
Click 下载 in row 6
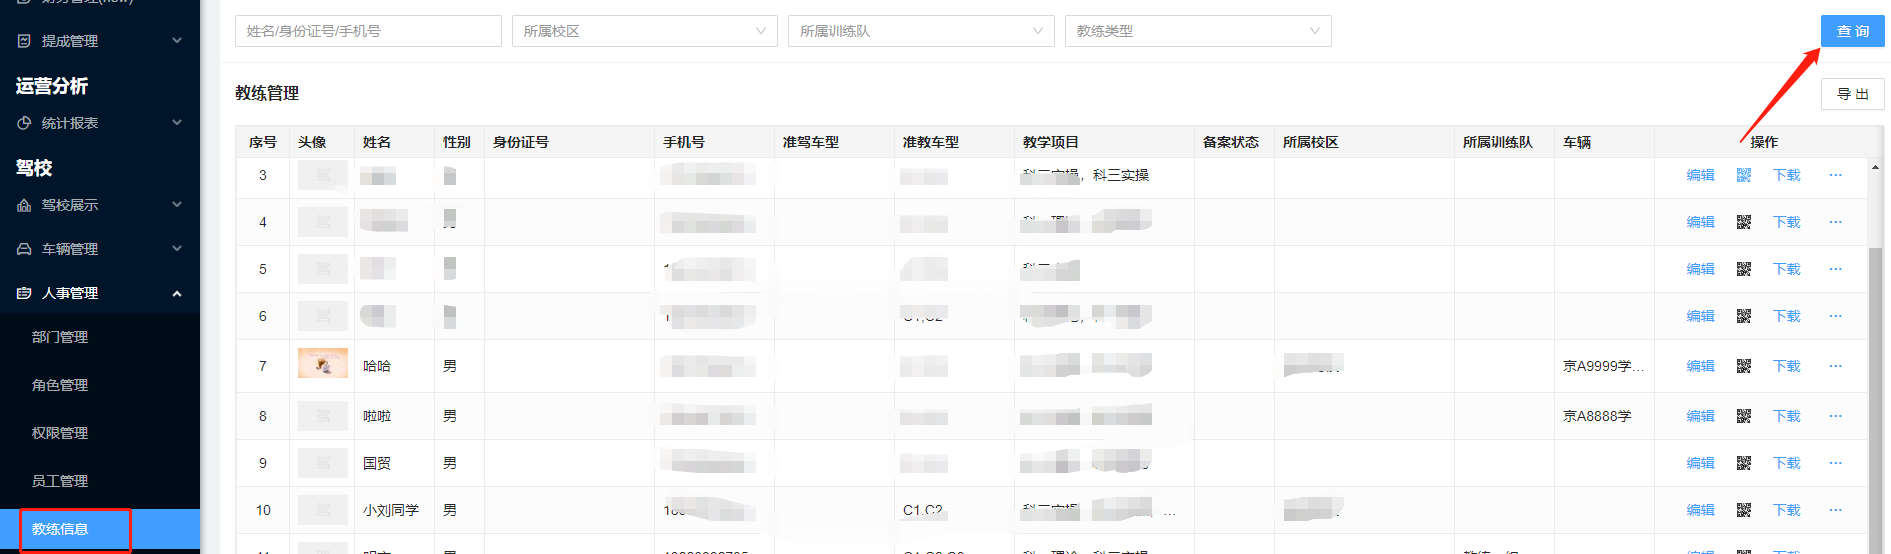tap(1786, 316)
